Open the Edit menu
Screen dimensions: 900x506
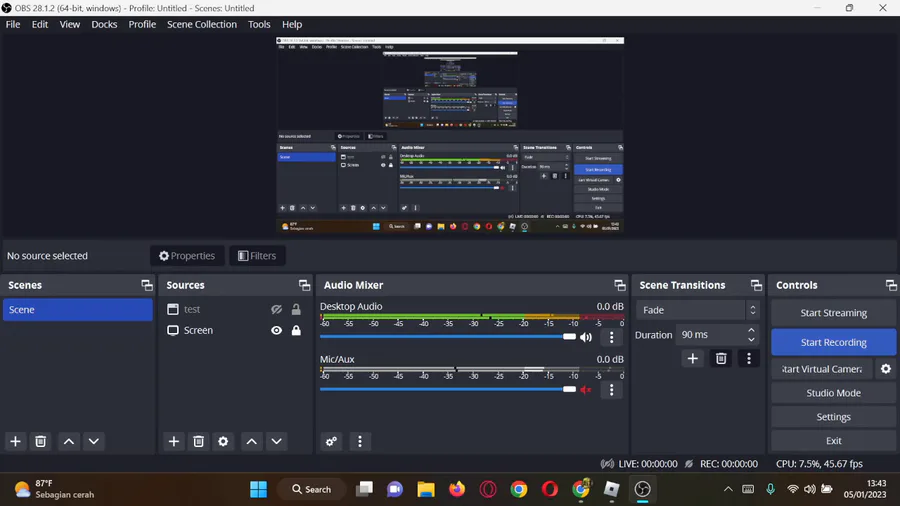coord(40,24)
